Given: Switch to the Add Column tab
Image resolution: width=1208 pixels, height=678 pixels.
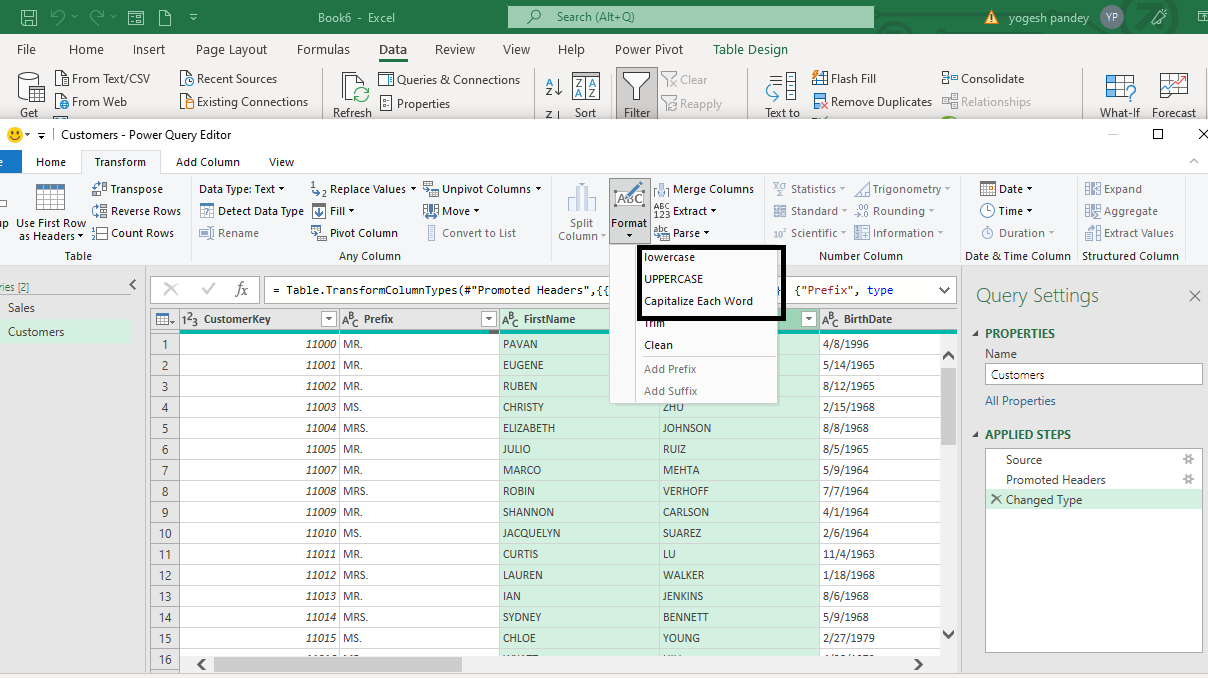Looking at the screenshot, I should [208, 161].
